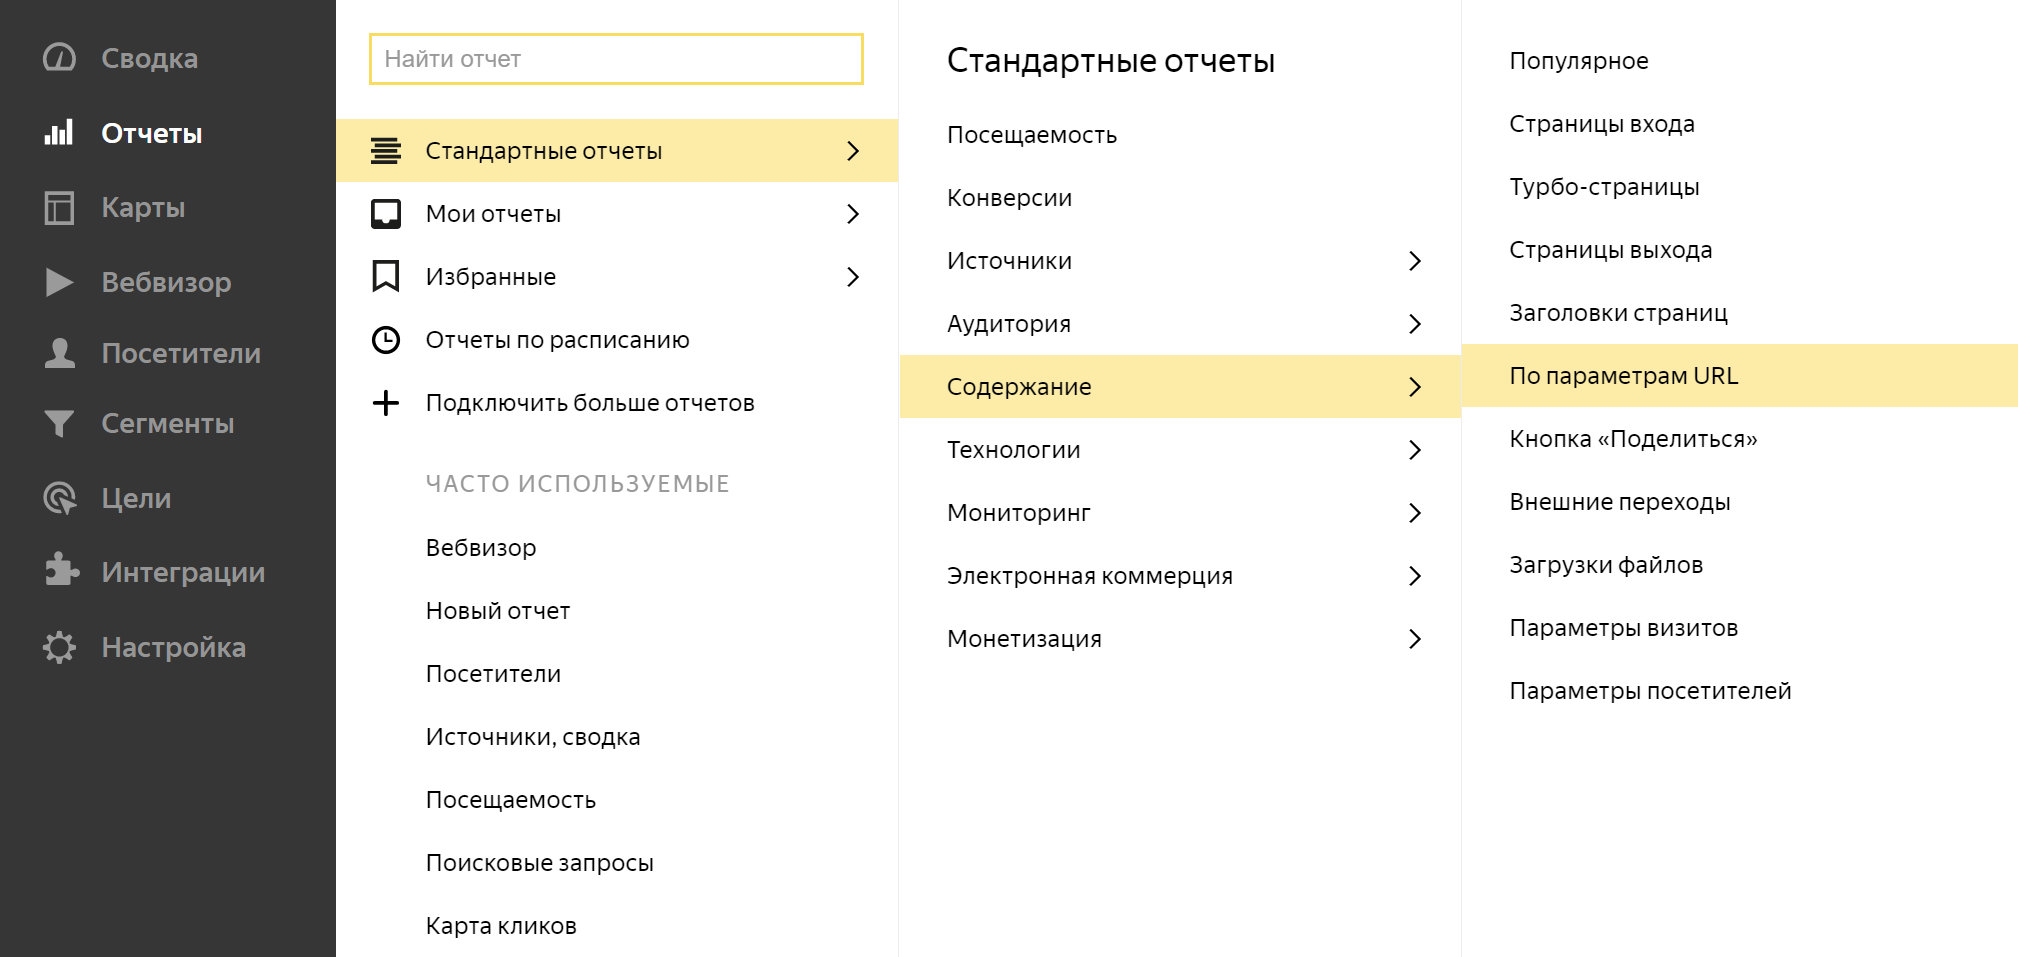The width and height of the screenshot is (2018, 957).
Task: Open the Страницы входа report
Action: pyautogui.click(x=1601, y=124)
